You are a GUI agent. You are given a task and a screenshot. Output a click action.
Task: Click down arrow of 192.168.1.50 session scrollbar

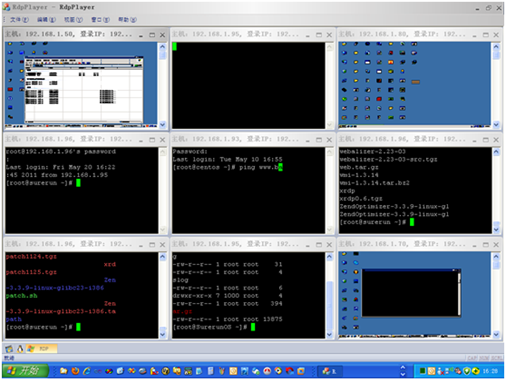pyautogui.click(x=162, y=125)
